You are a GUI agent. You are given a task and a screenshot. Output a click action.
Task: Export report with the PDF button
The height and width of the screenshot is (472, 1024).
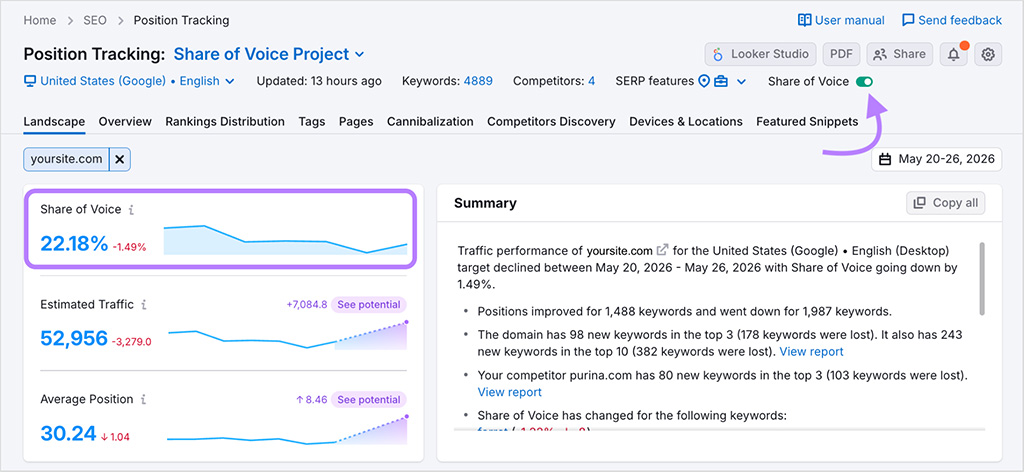pyautogui.click(x=841, y=55)
